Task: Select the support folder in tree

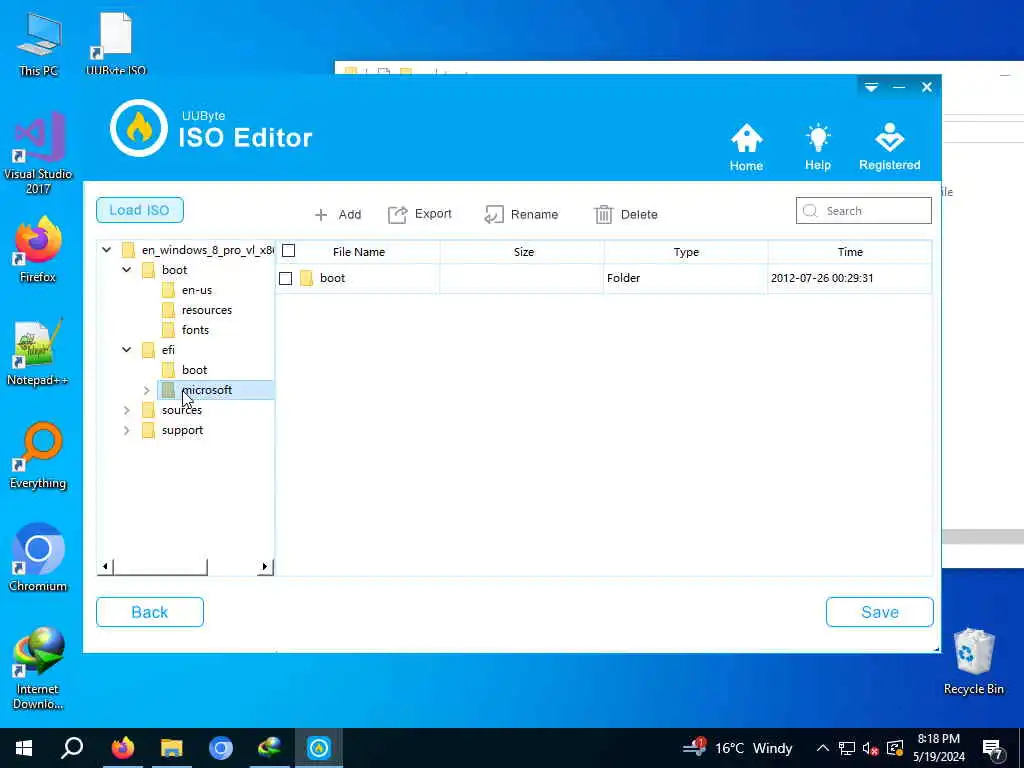Action: (x=182, y=430)
